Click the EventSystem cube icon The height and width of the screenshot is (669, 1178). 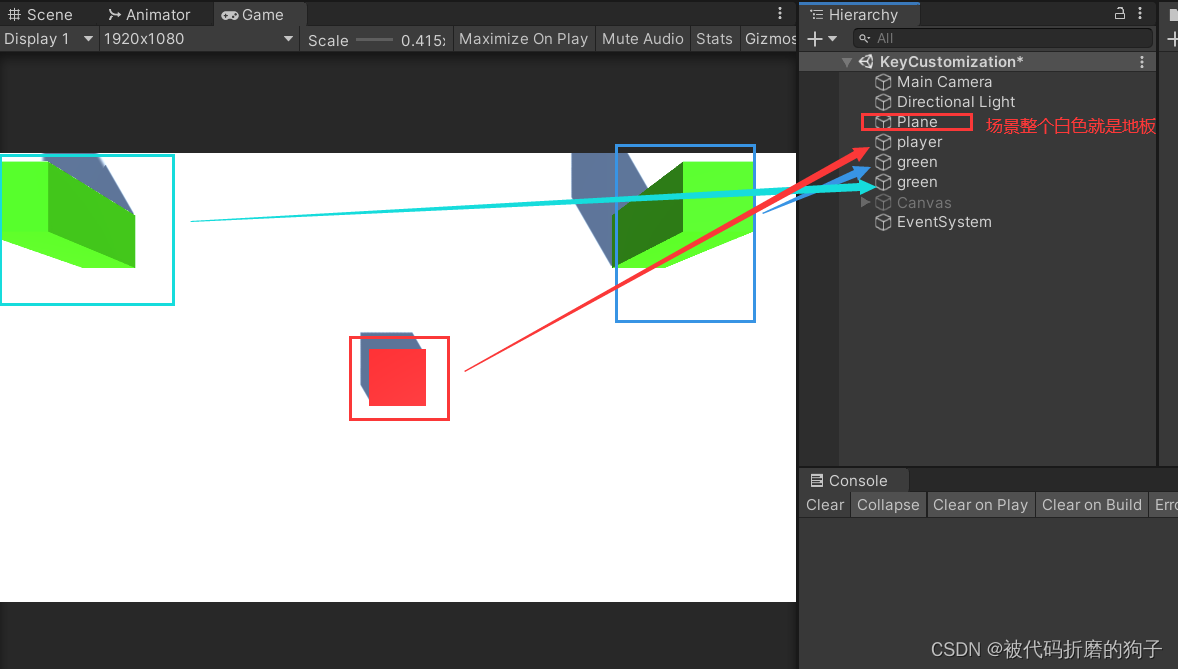coord(884,222)
